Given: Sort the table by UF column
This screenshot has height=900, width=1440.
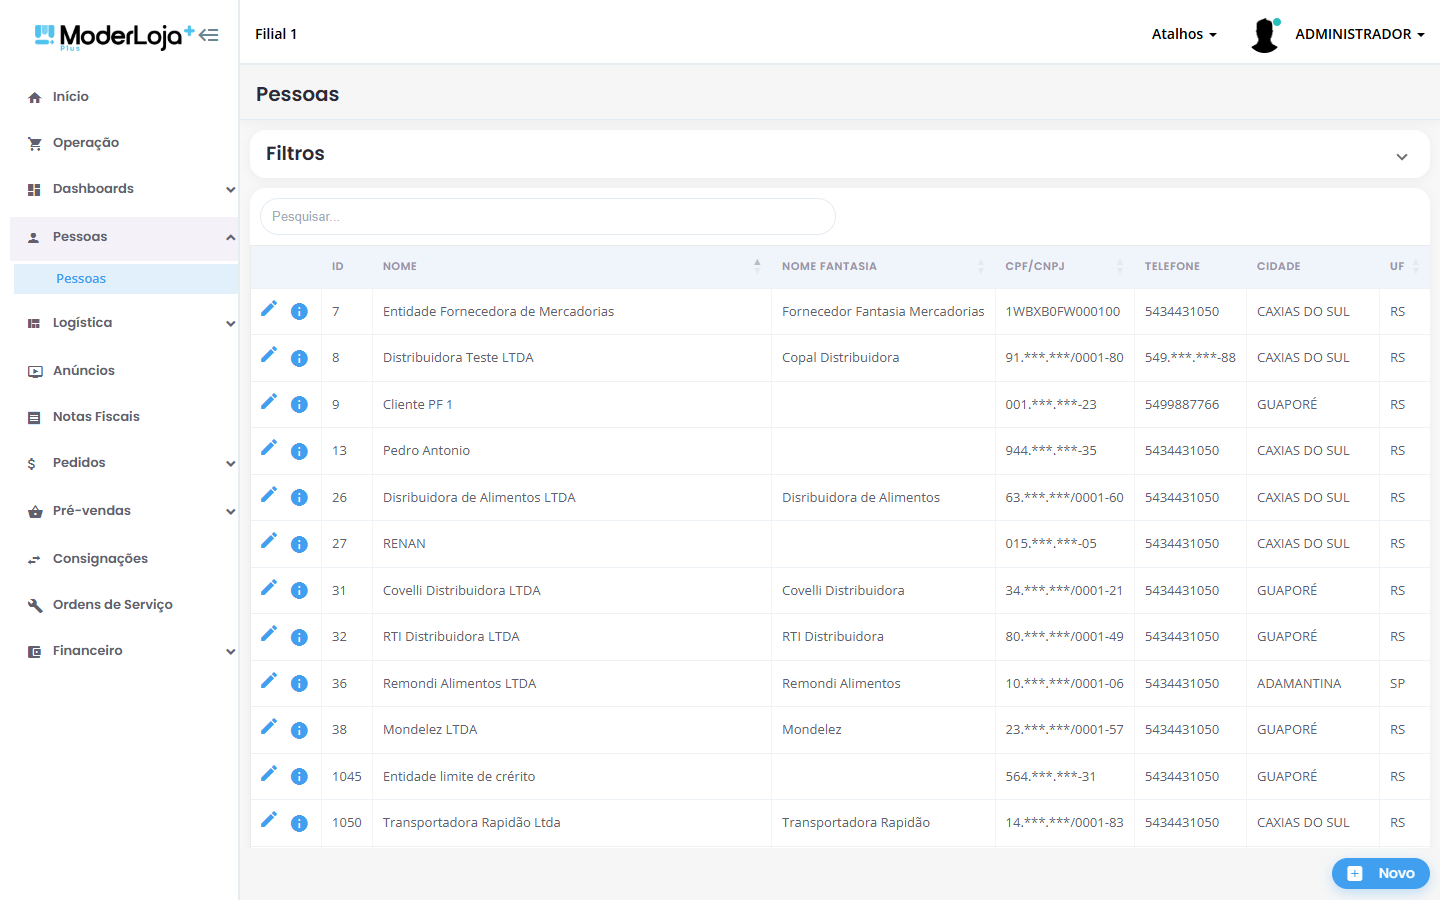Looking at the screenshot, I should click(x=1404, y=266).
